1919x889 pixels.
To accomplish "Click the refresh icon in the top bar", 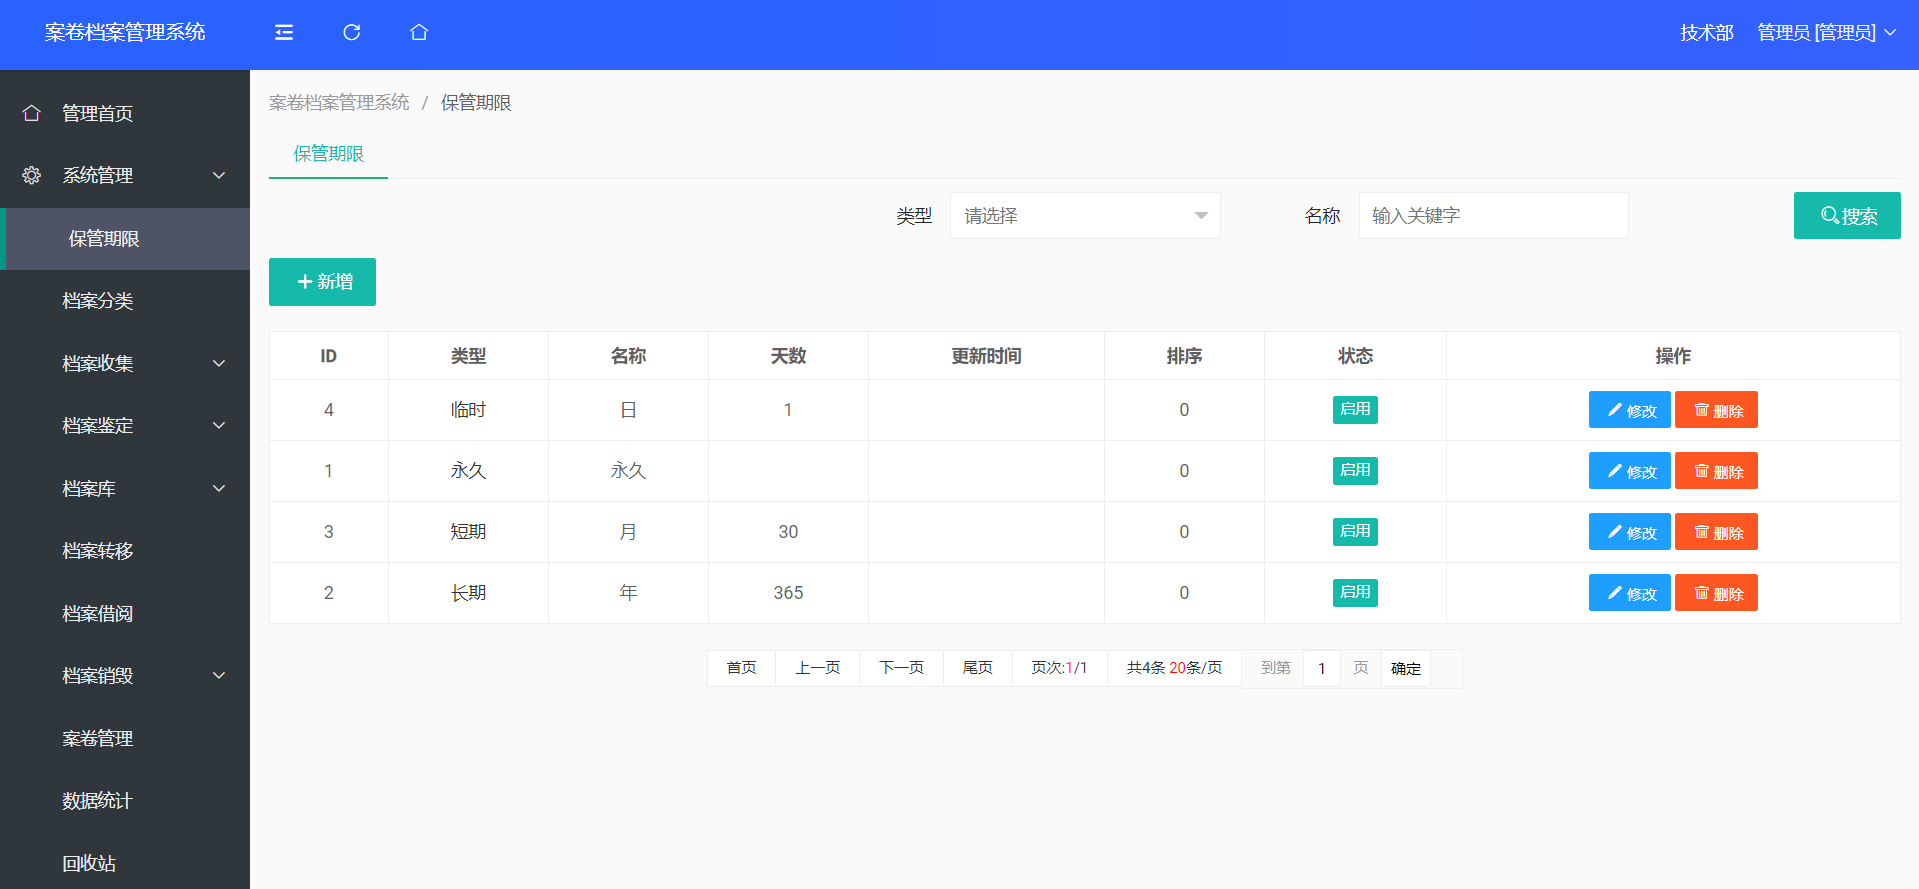I will [351, 33].
